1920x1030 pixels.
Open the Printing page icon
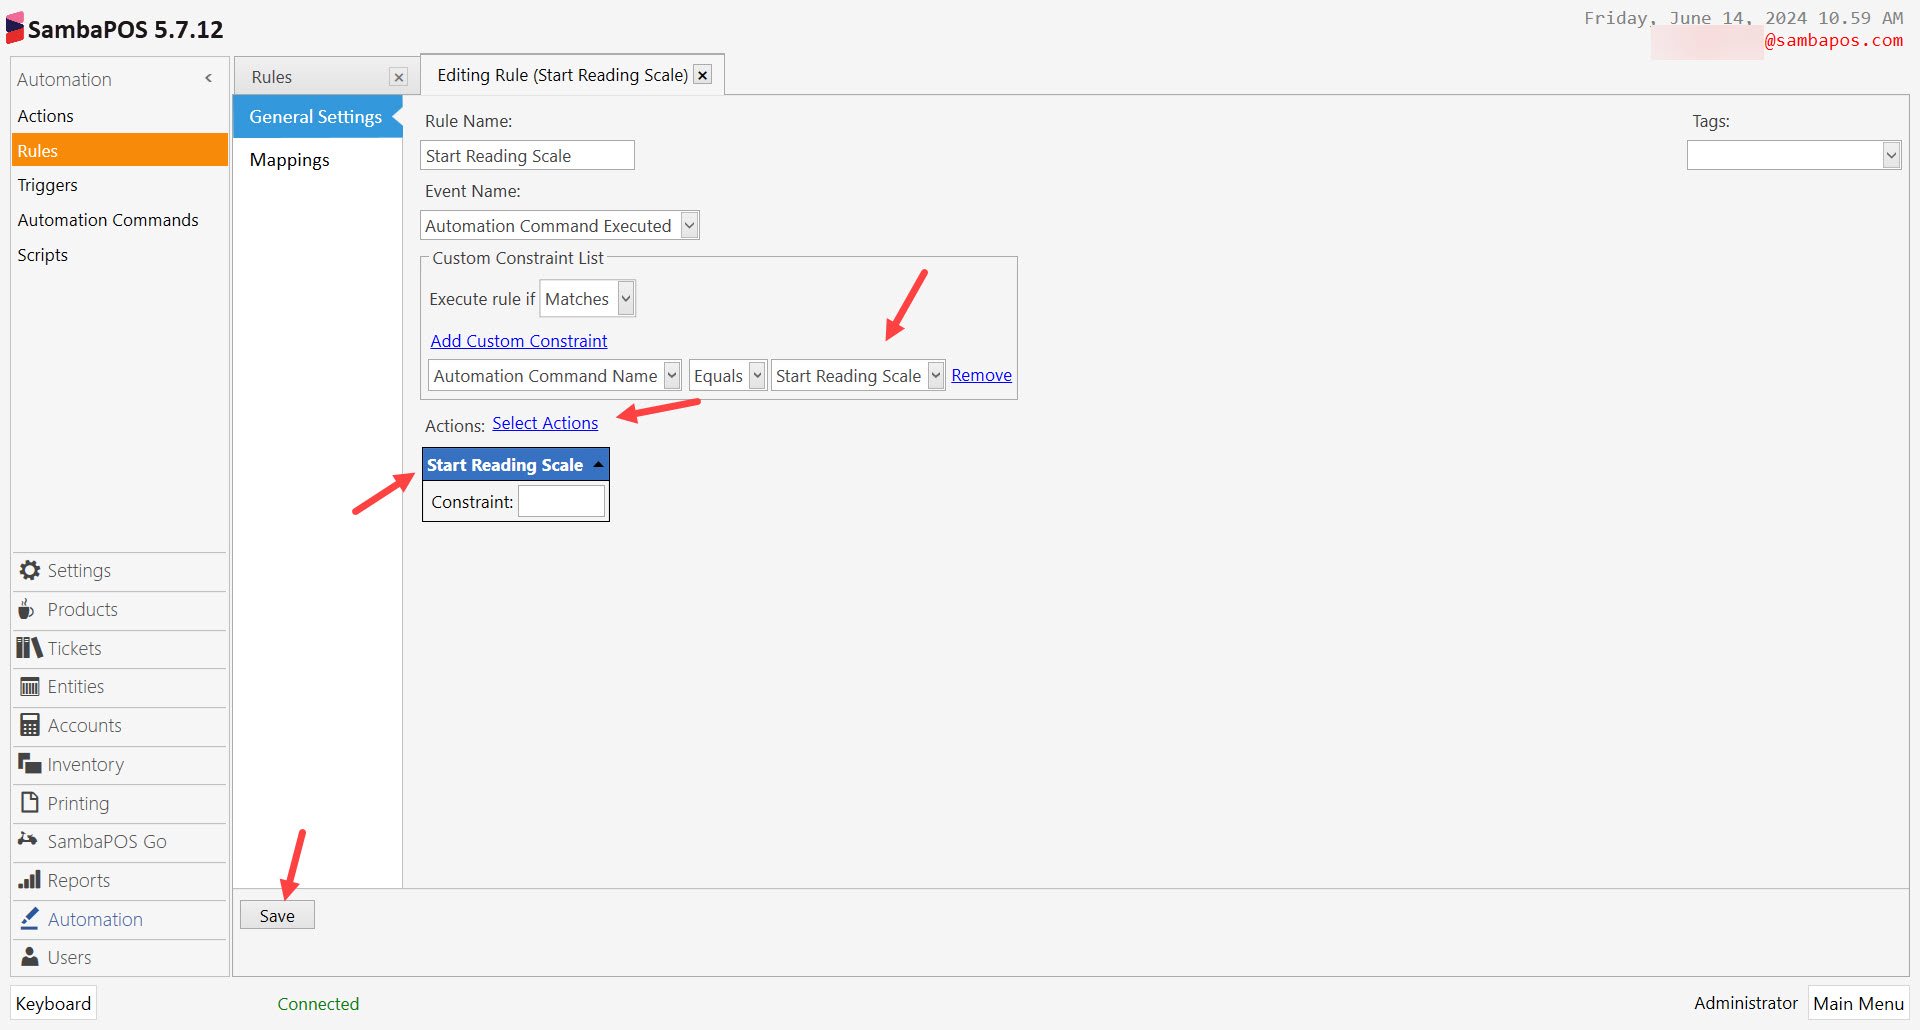pyautogui.click(x=27, y=802)
